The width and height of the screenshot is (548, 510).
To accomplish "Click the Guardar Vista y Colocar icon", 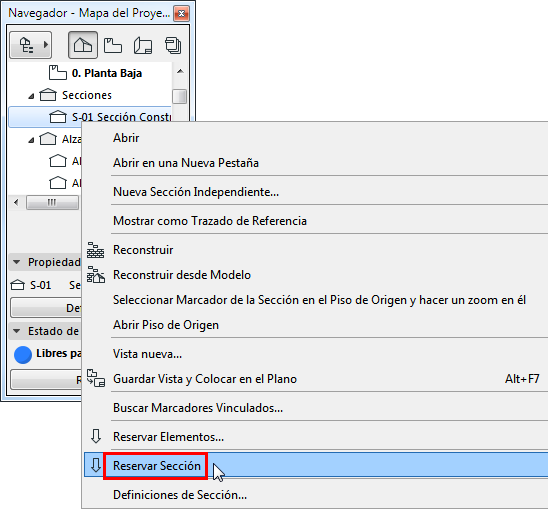I will click(96, 379).
